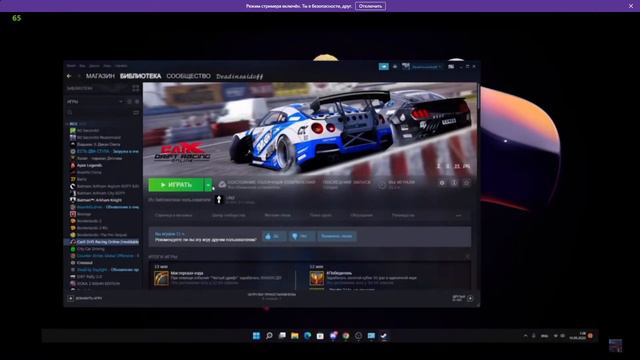The image size is (640, 360).
Task: Click thumbs down Нет button
Action: click(x=302, y=236)
